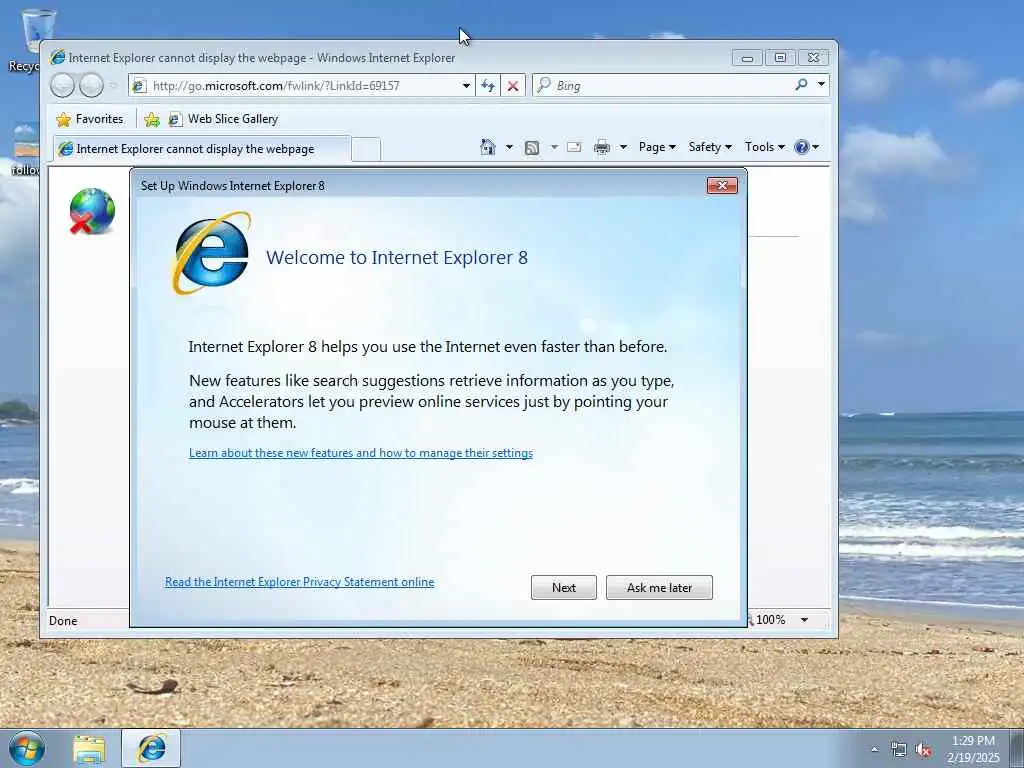Minimize the Internet Explorer window
This screenshot has width=1024, height=768.
click(x=748, y=57)
